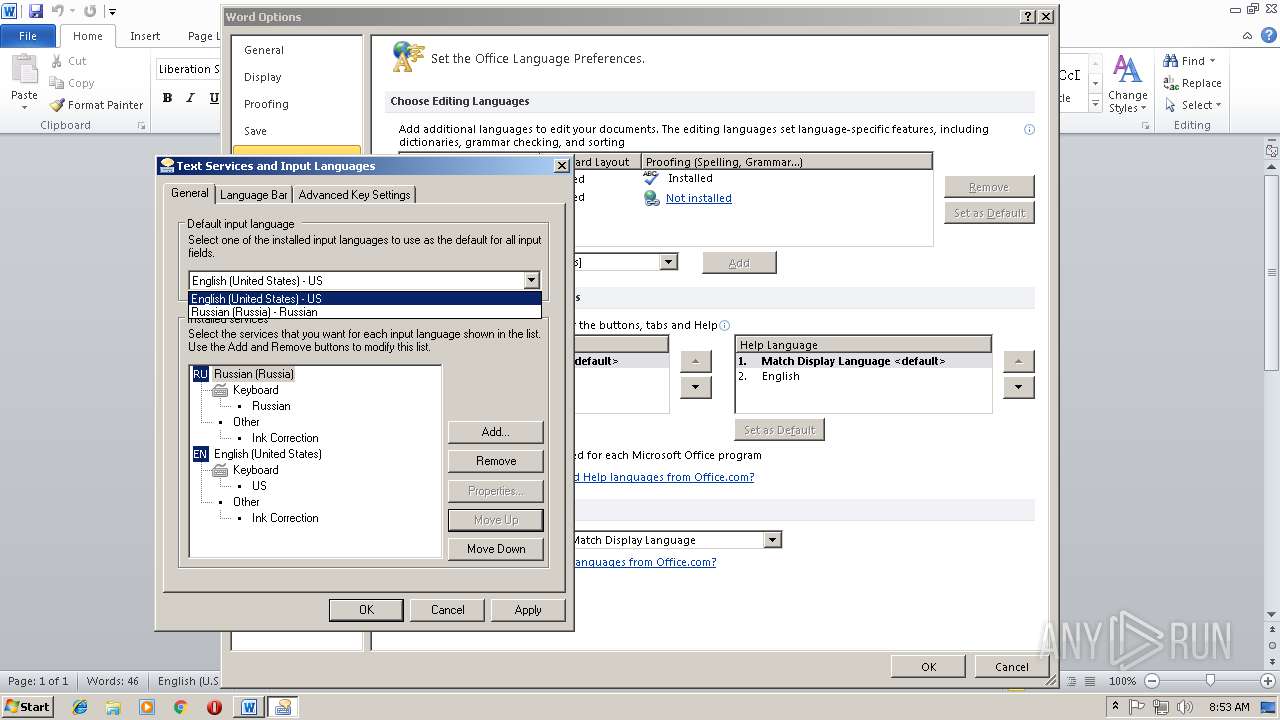This screenshot has height=720, width=1280.
Task: Choose English (United States) - US from list
Action: (365, 298)
